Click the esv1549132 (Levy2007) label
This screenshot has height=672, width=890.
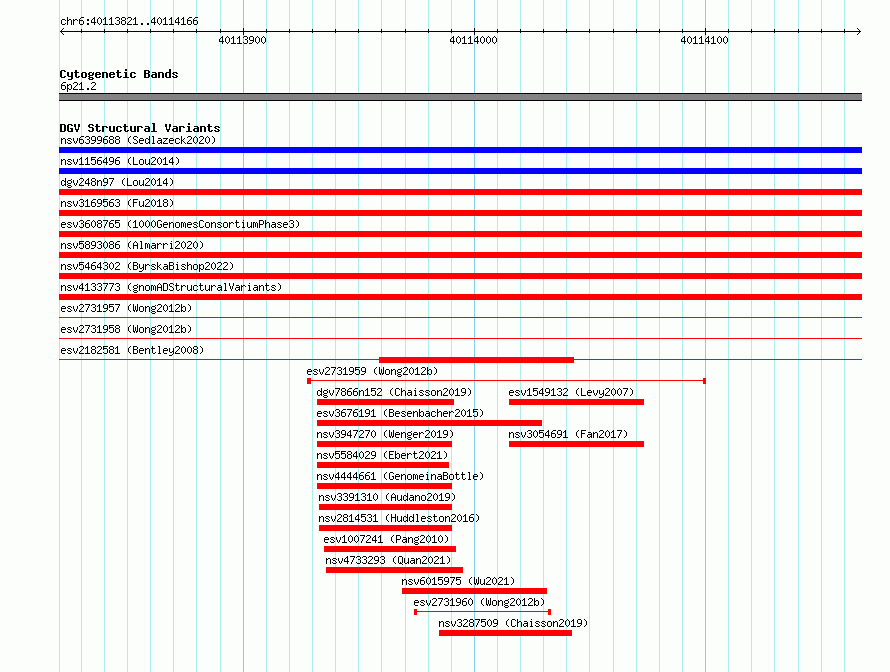pos(571,392)
